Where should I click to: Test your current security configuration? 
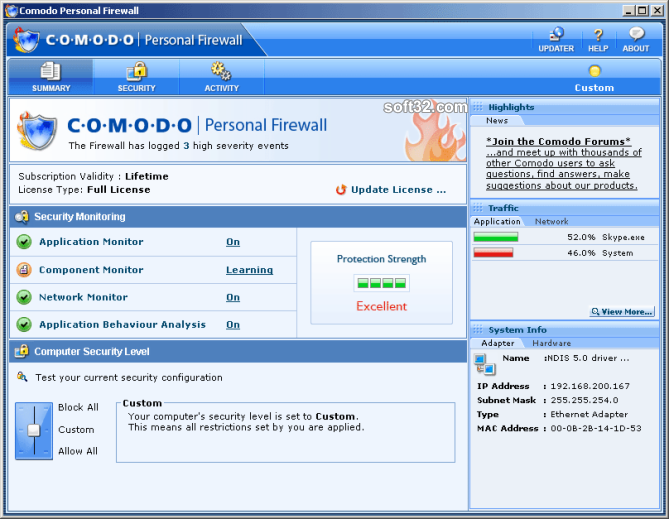(x=129, y=378)
